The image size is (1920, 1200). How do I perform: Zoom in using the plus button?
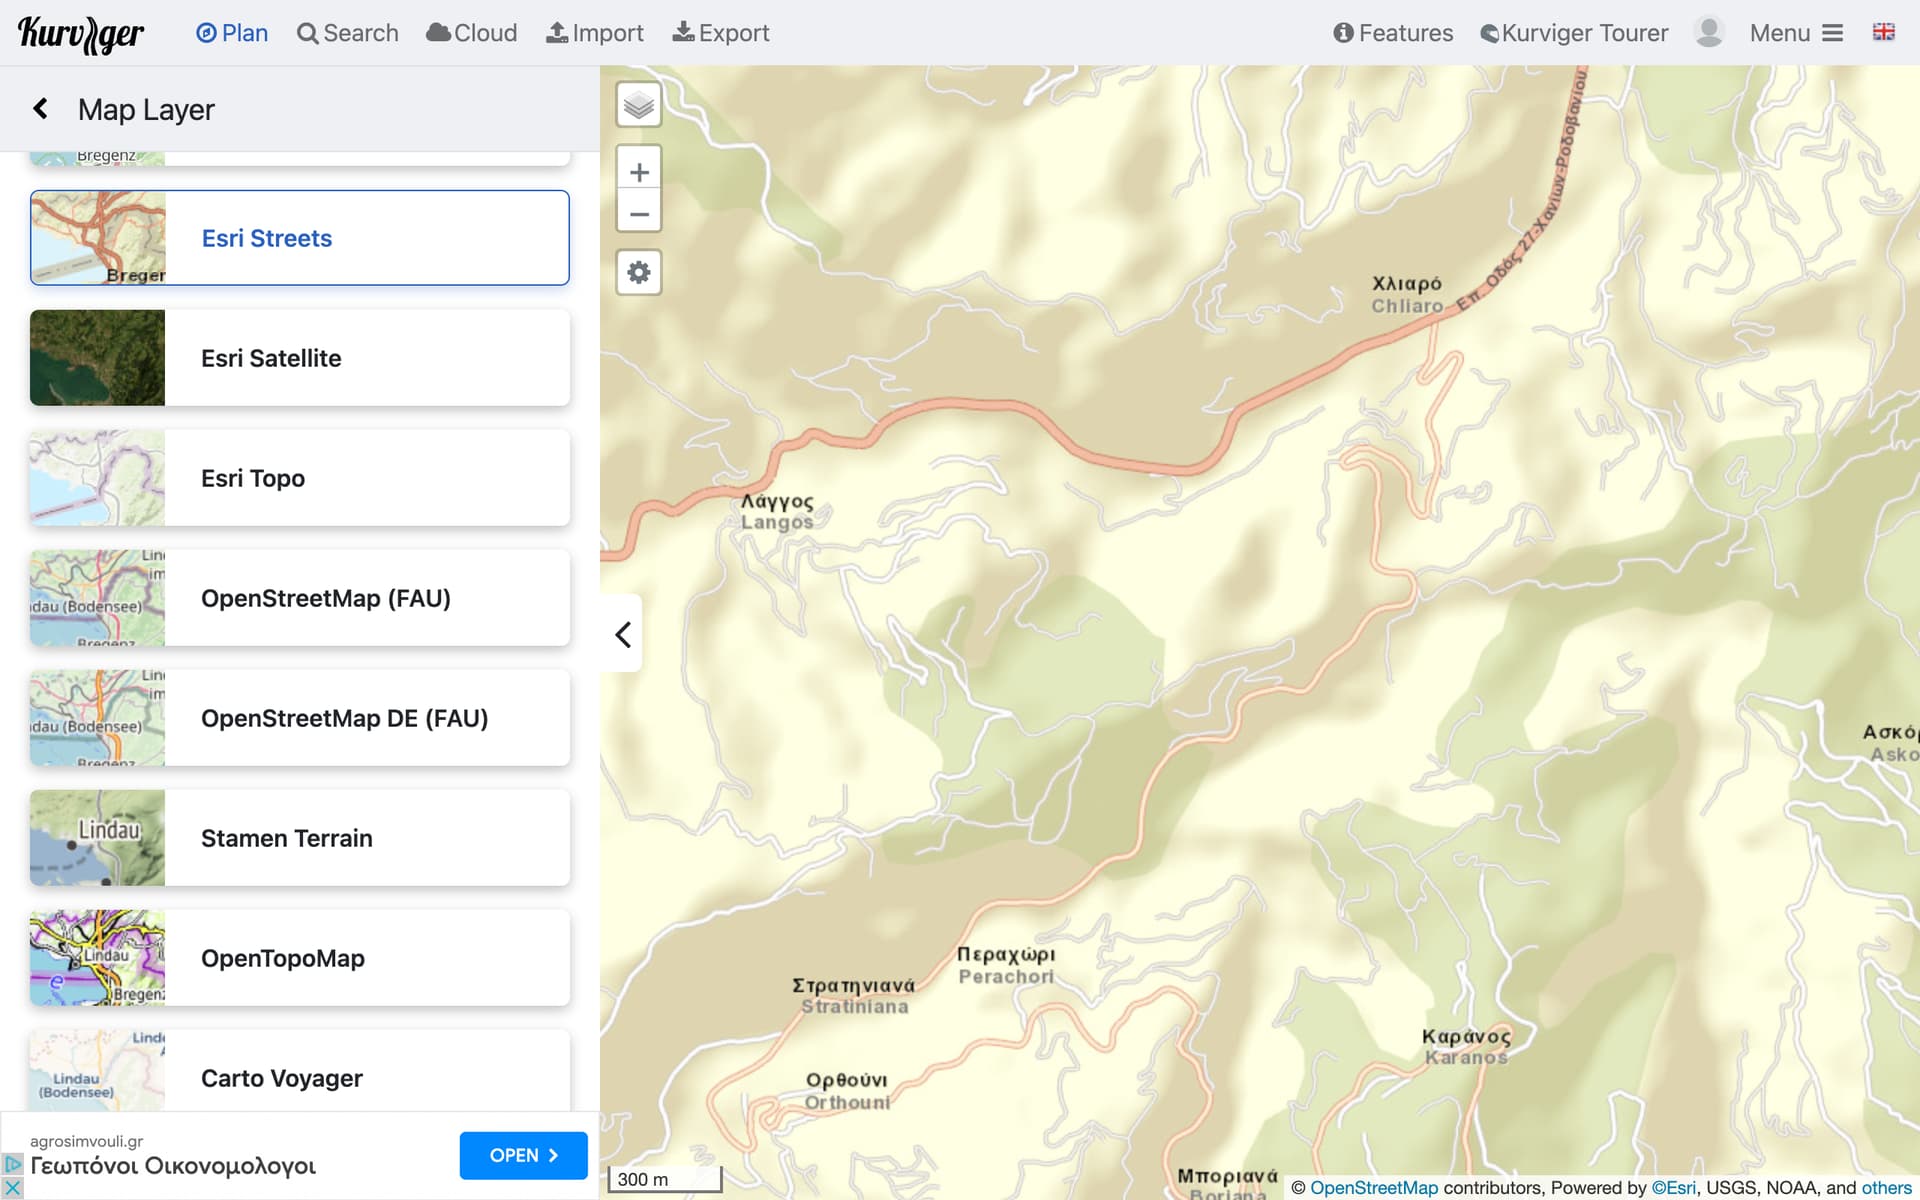638,171
